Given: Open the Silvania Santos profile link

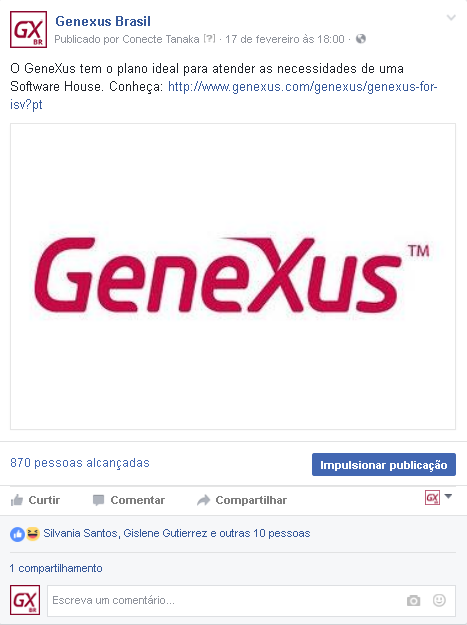Looking at the screenshot, I should 80,533.
